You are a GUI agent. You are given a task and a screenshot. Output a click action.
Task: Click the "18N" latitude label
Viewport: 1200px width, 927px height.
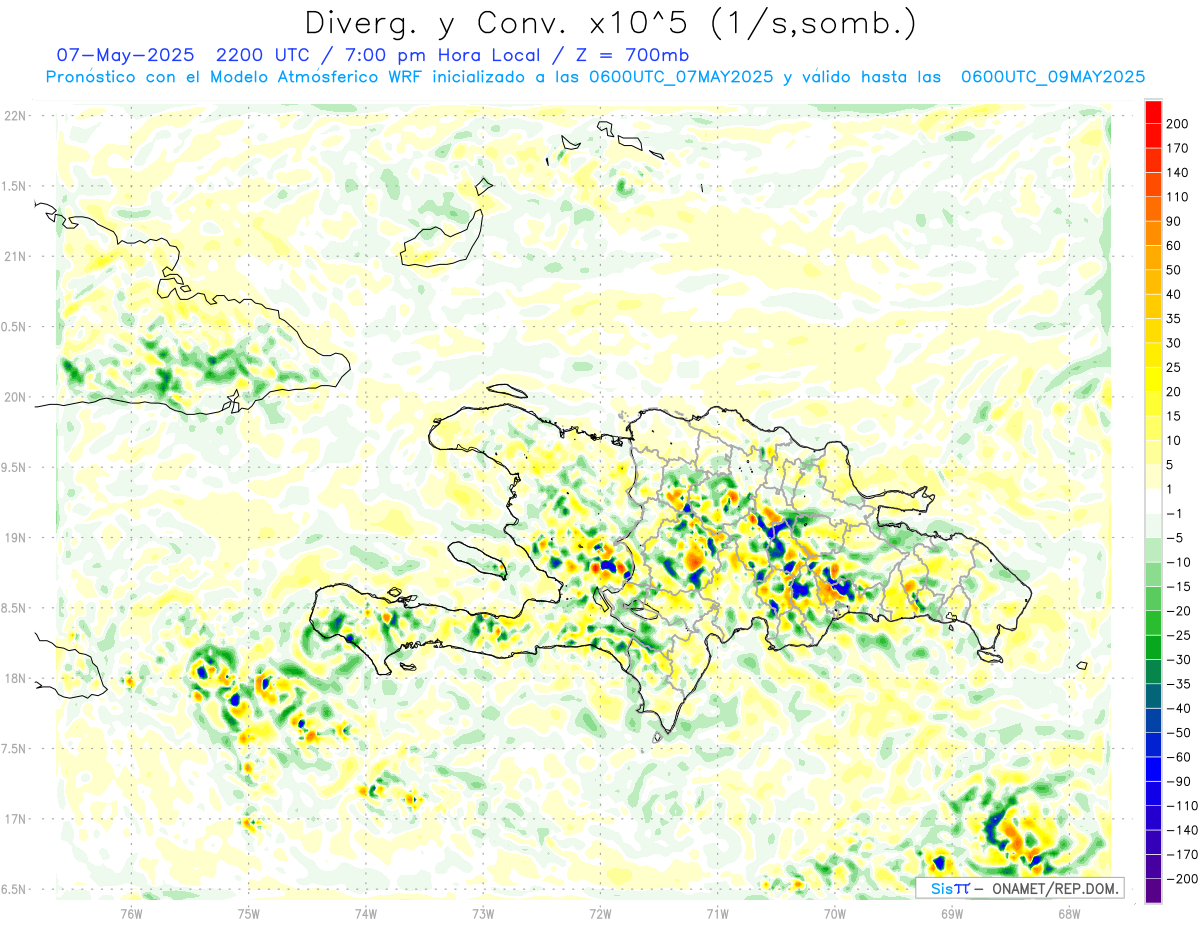pyautogui.click(x=15, y=678)
